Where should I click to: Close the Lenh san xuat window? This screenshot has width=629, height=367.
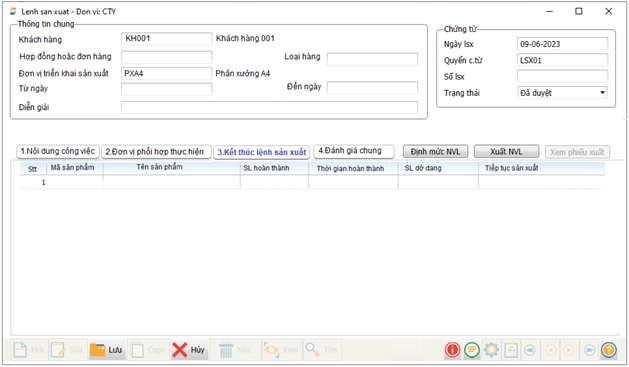(609, 11)
